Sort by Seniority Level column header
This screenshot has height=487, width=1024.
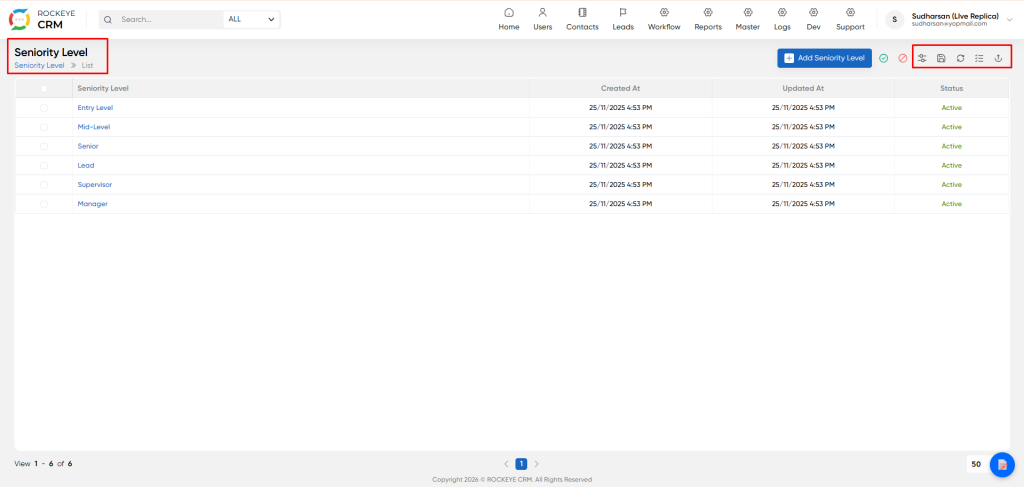coord(103,88)
